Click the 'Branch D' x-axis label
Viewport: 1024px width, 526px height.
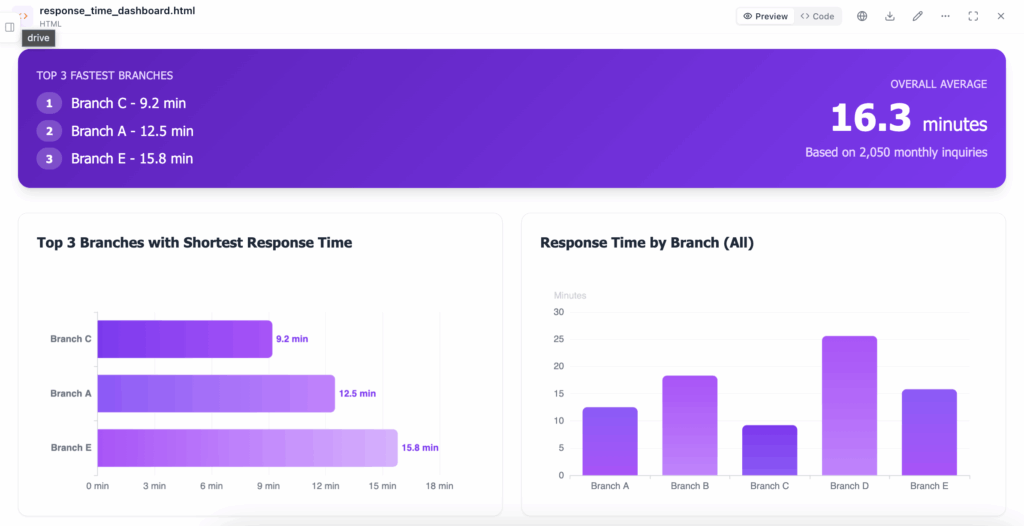pos(850,486)
